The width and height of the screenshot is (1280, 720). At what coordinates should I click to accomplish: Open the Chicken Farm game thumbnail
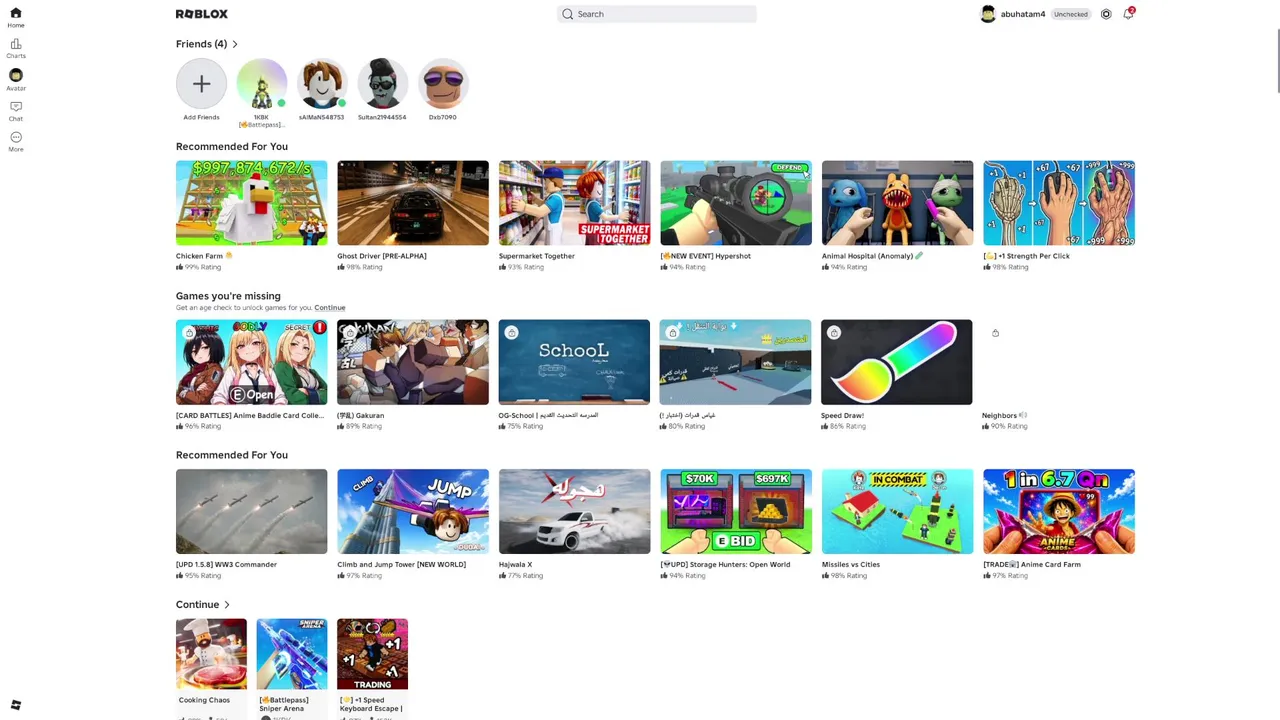(x=251, y=203)
